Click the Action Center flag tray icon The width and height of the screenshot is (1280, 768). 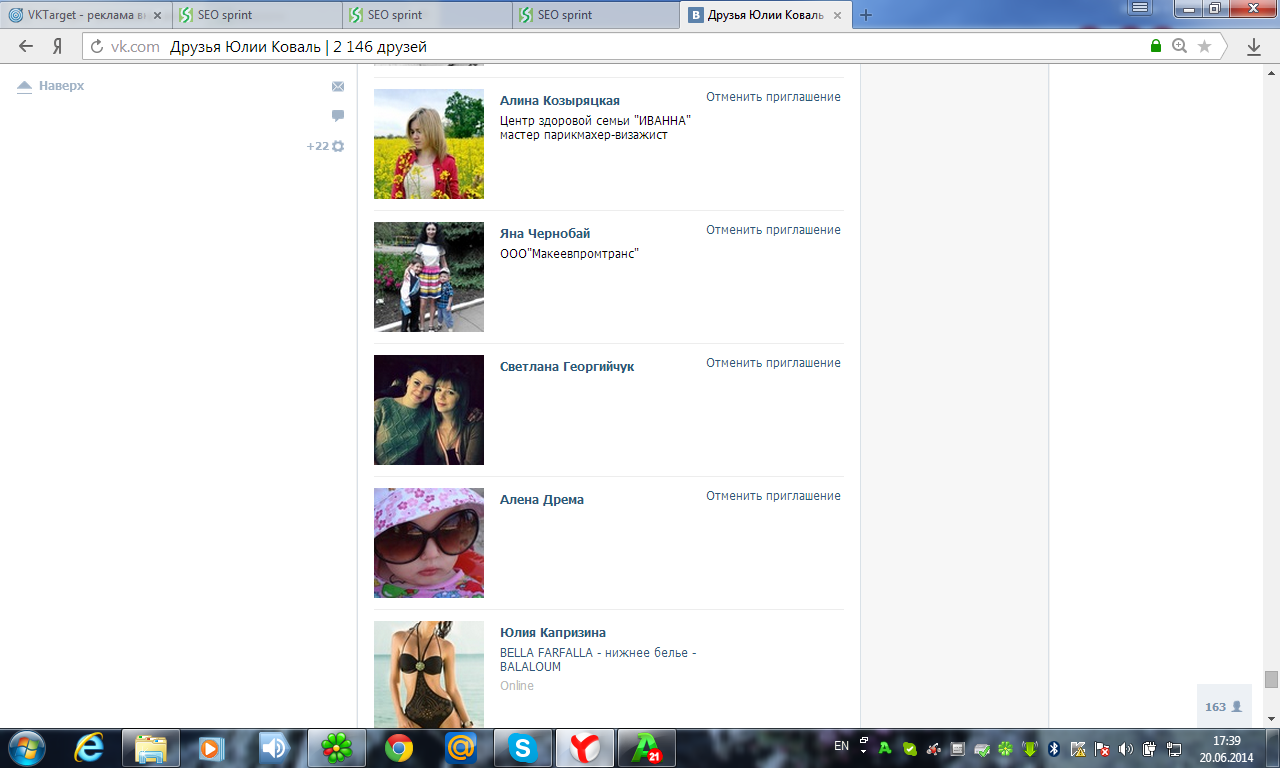coord(1101,748)
